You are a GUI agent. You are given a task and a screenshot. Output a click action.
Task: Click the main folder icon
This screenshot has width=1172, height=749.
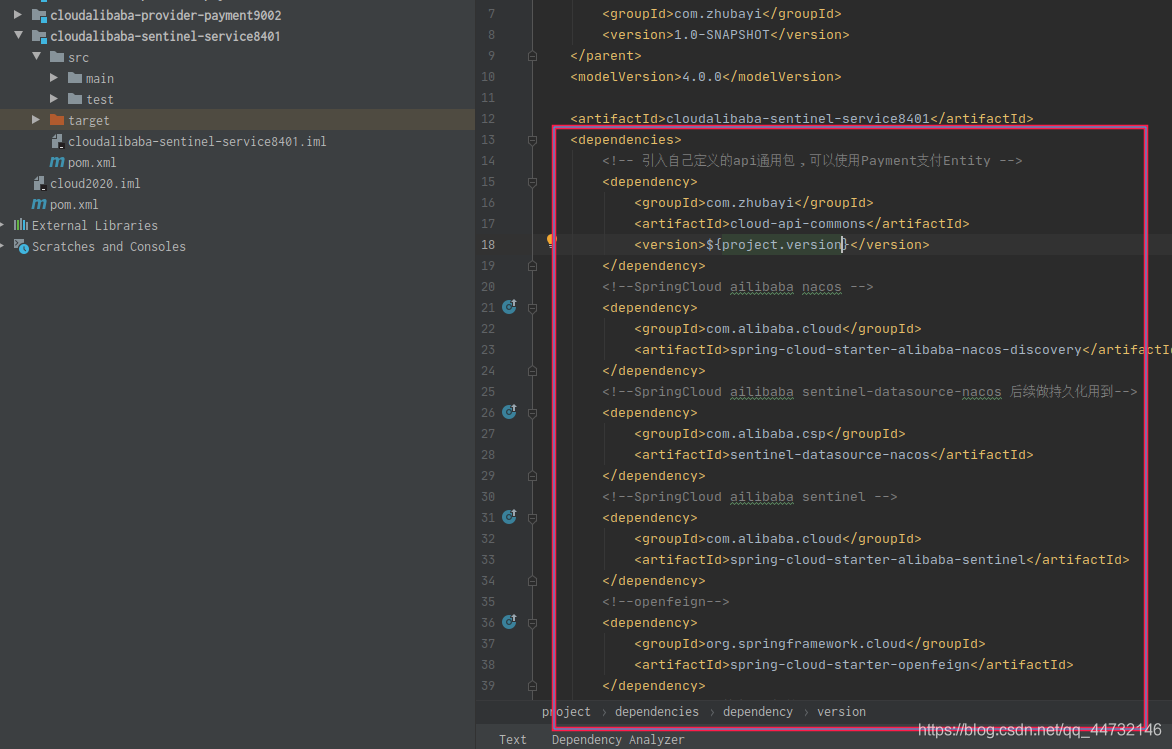75,78
